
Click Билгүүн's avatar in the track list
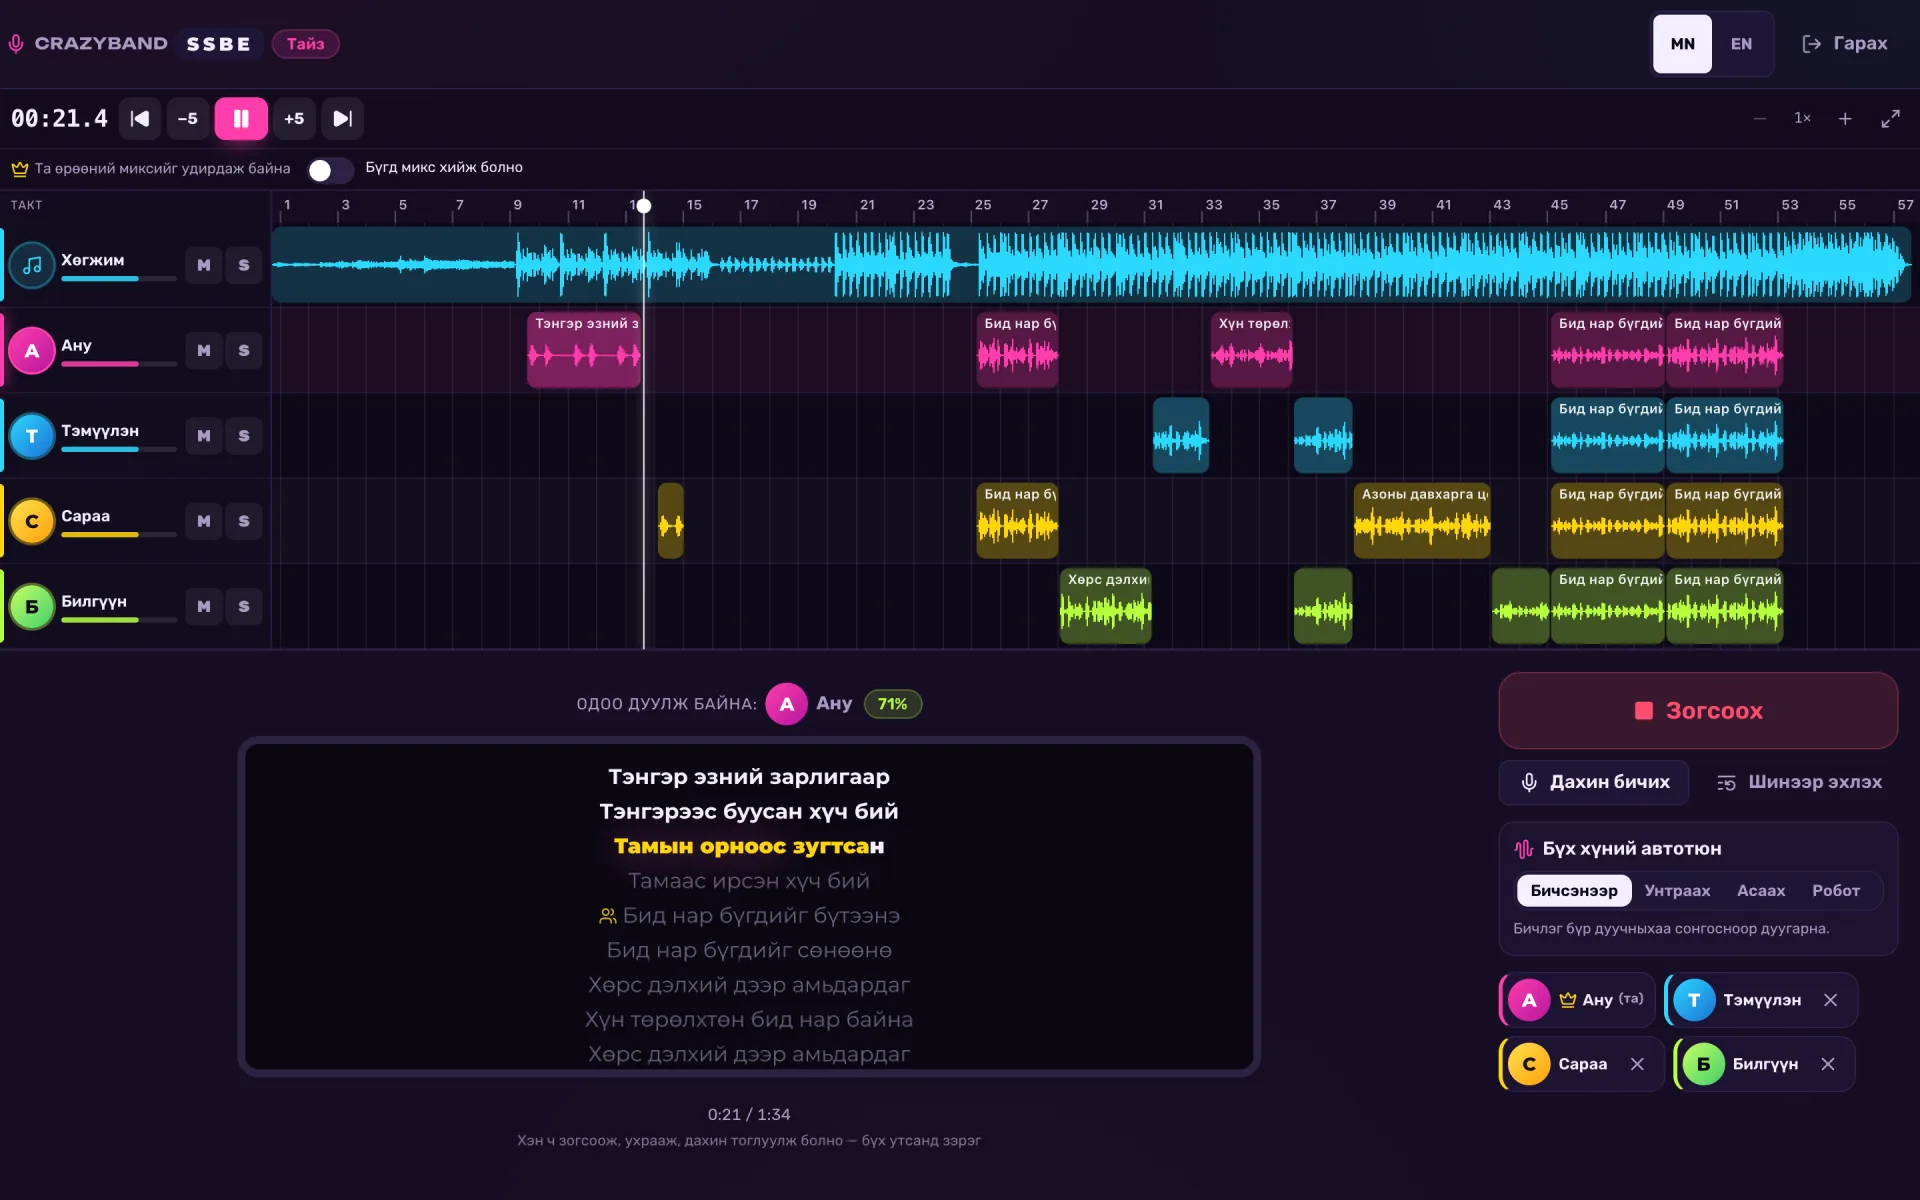[x=32, y=607]
